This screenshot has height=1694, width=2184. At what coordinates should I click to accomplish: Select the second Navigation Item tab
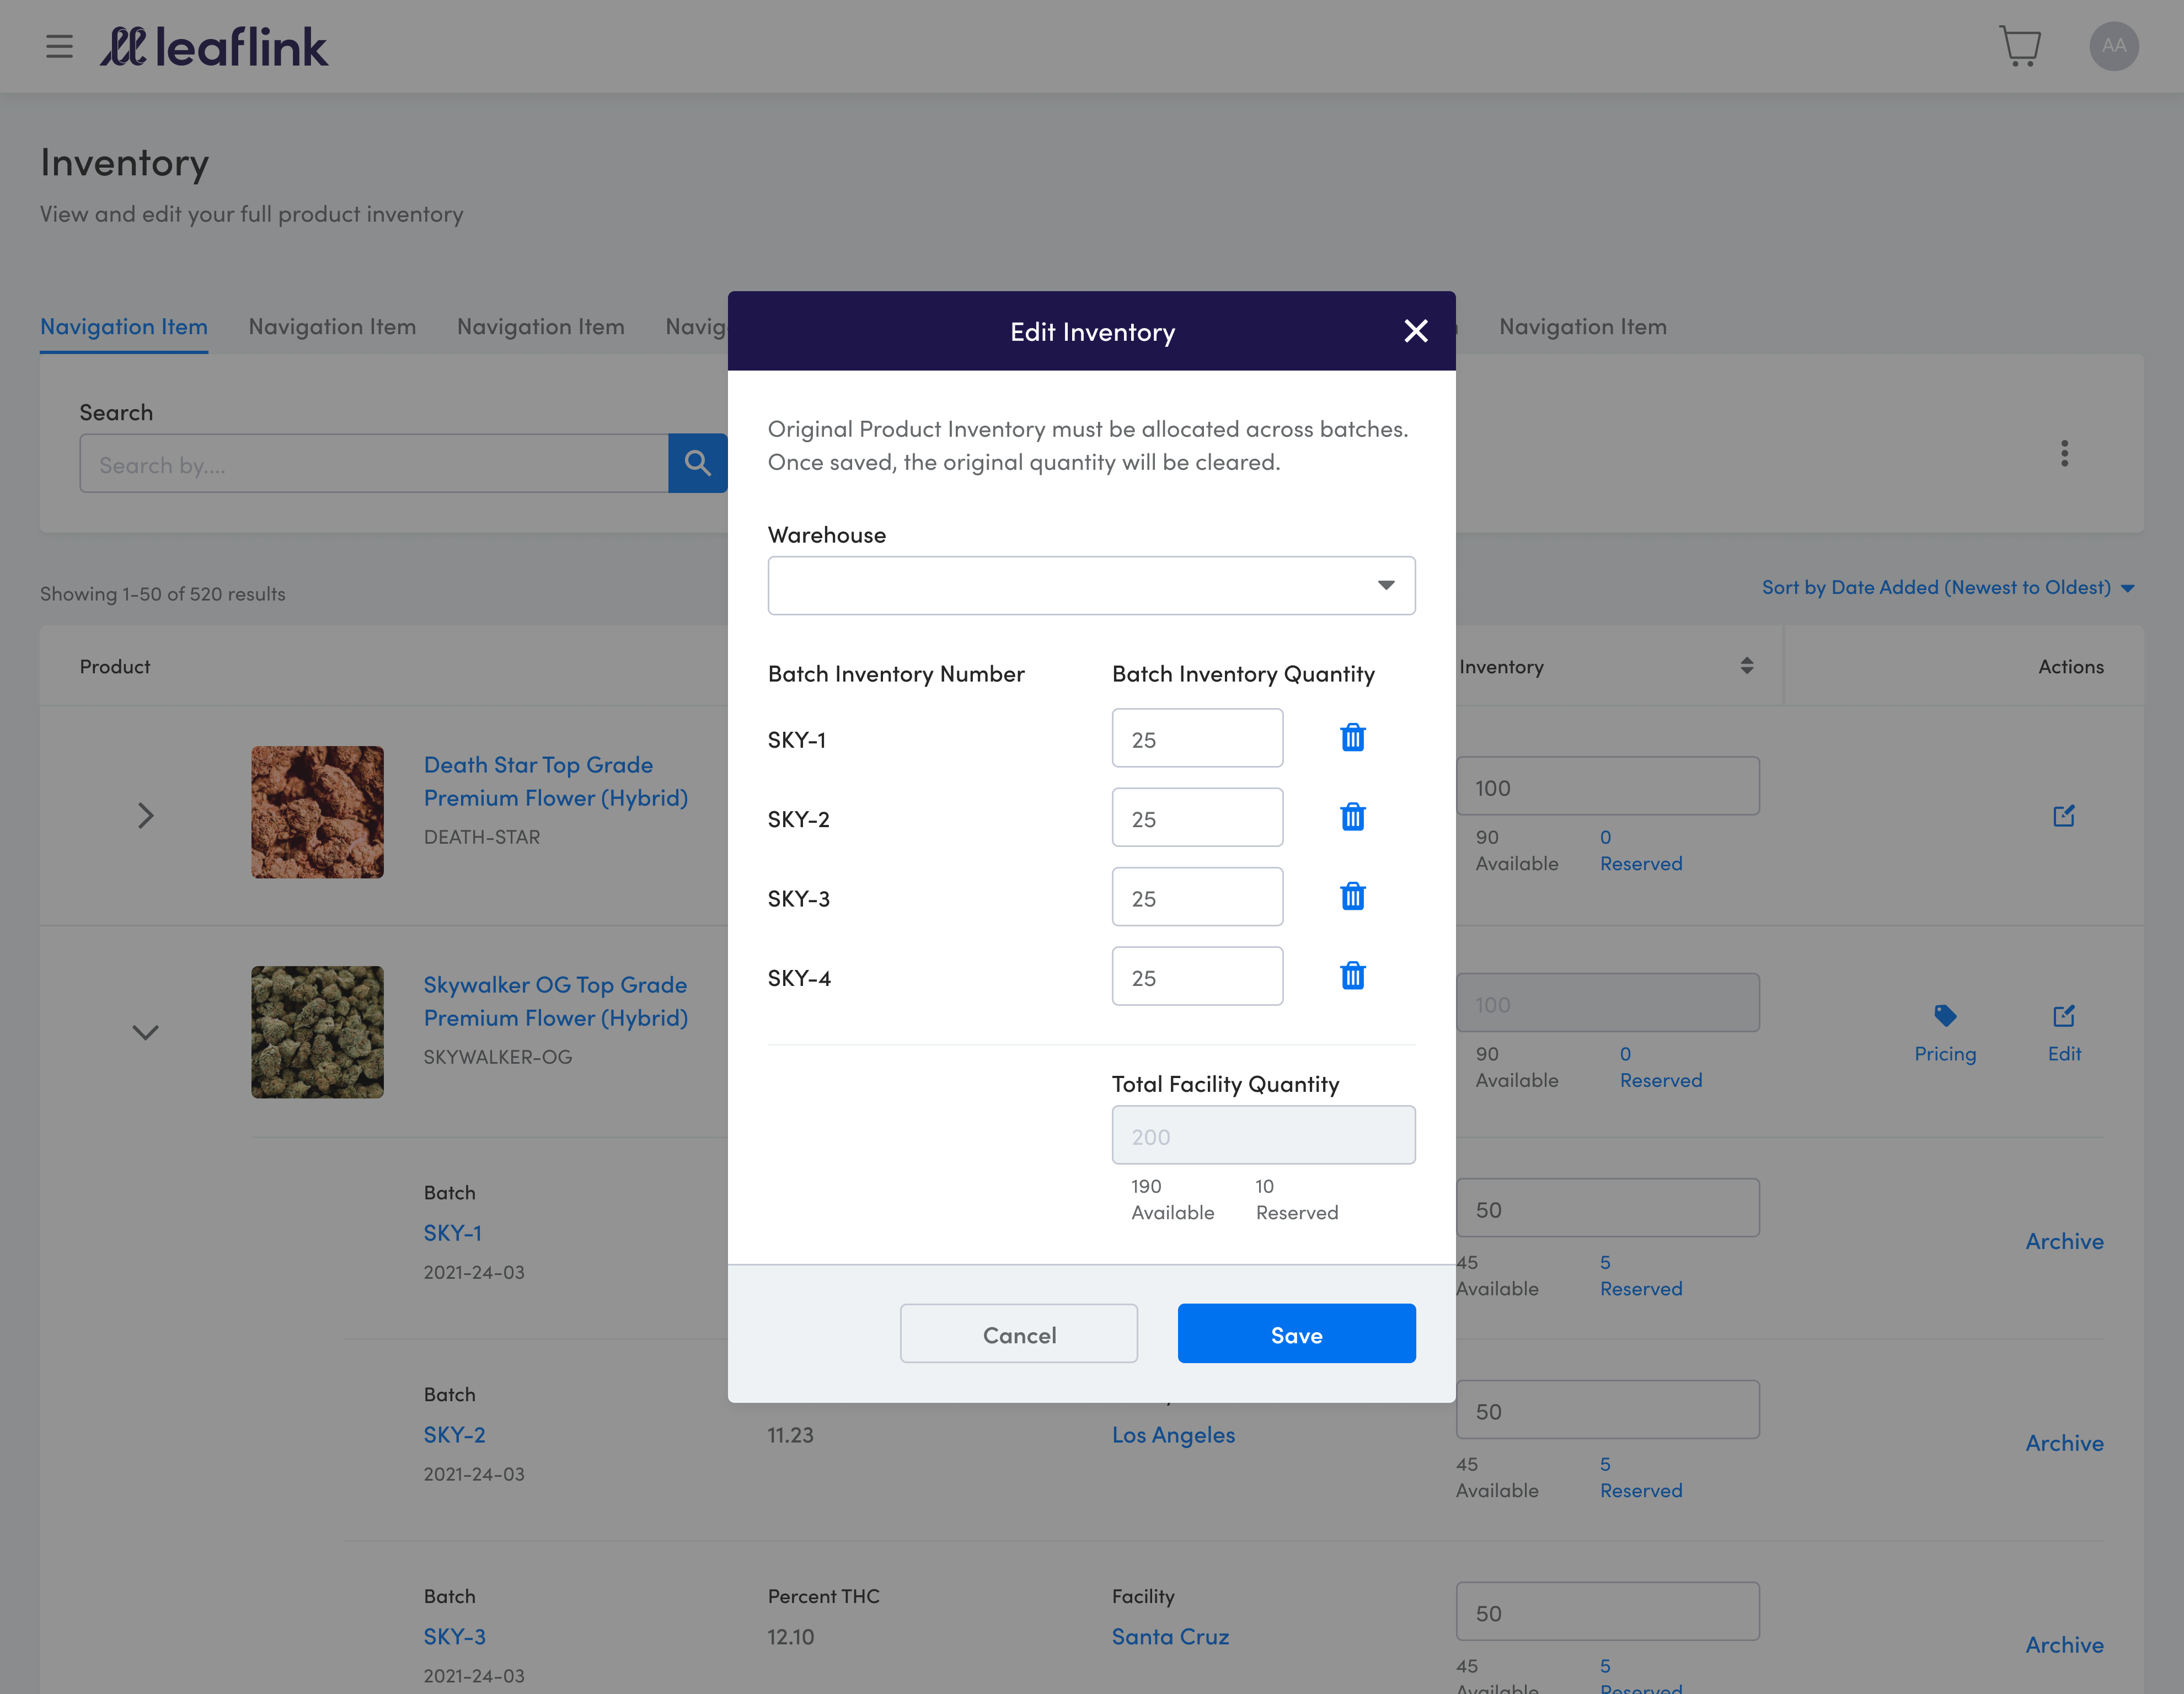point(332,327)
